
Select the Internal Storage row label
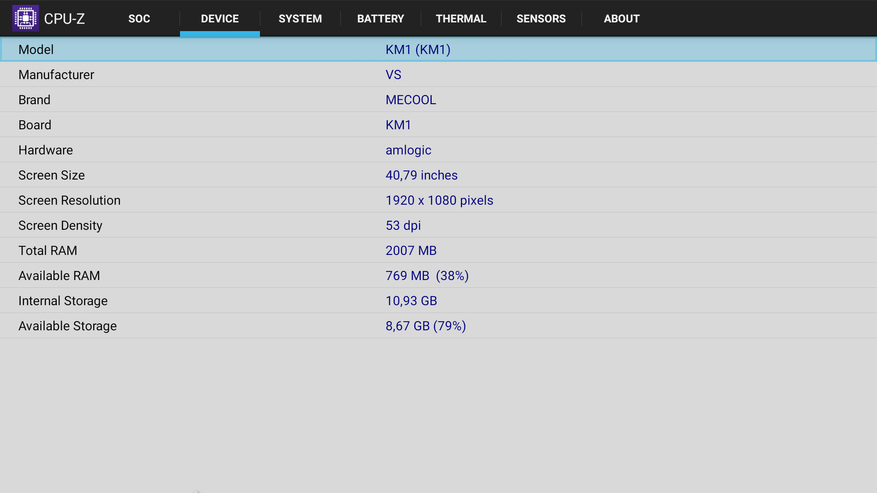[x=63, y=301]
